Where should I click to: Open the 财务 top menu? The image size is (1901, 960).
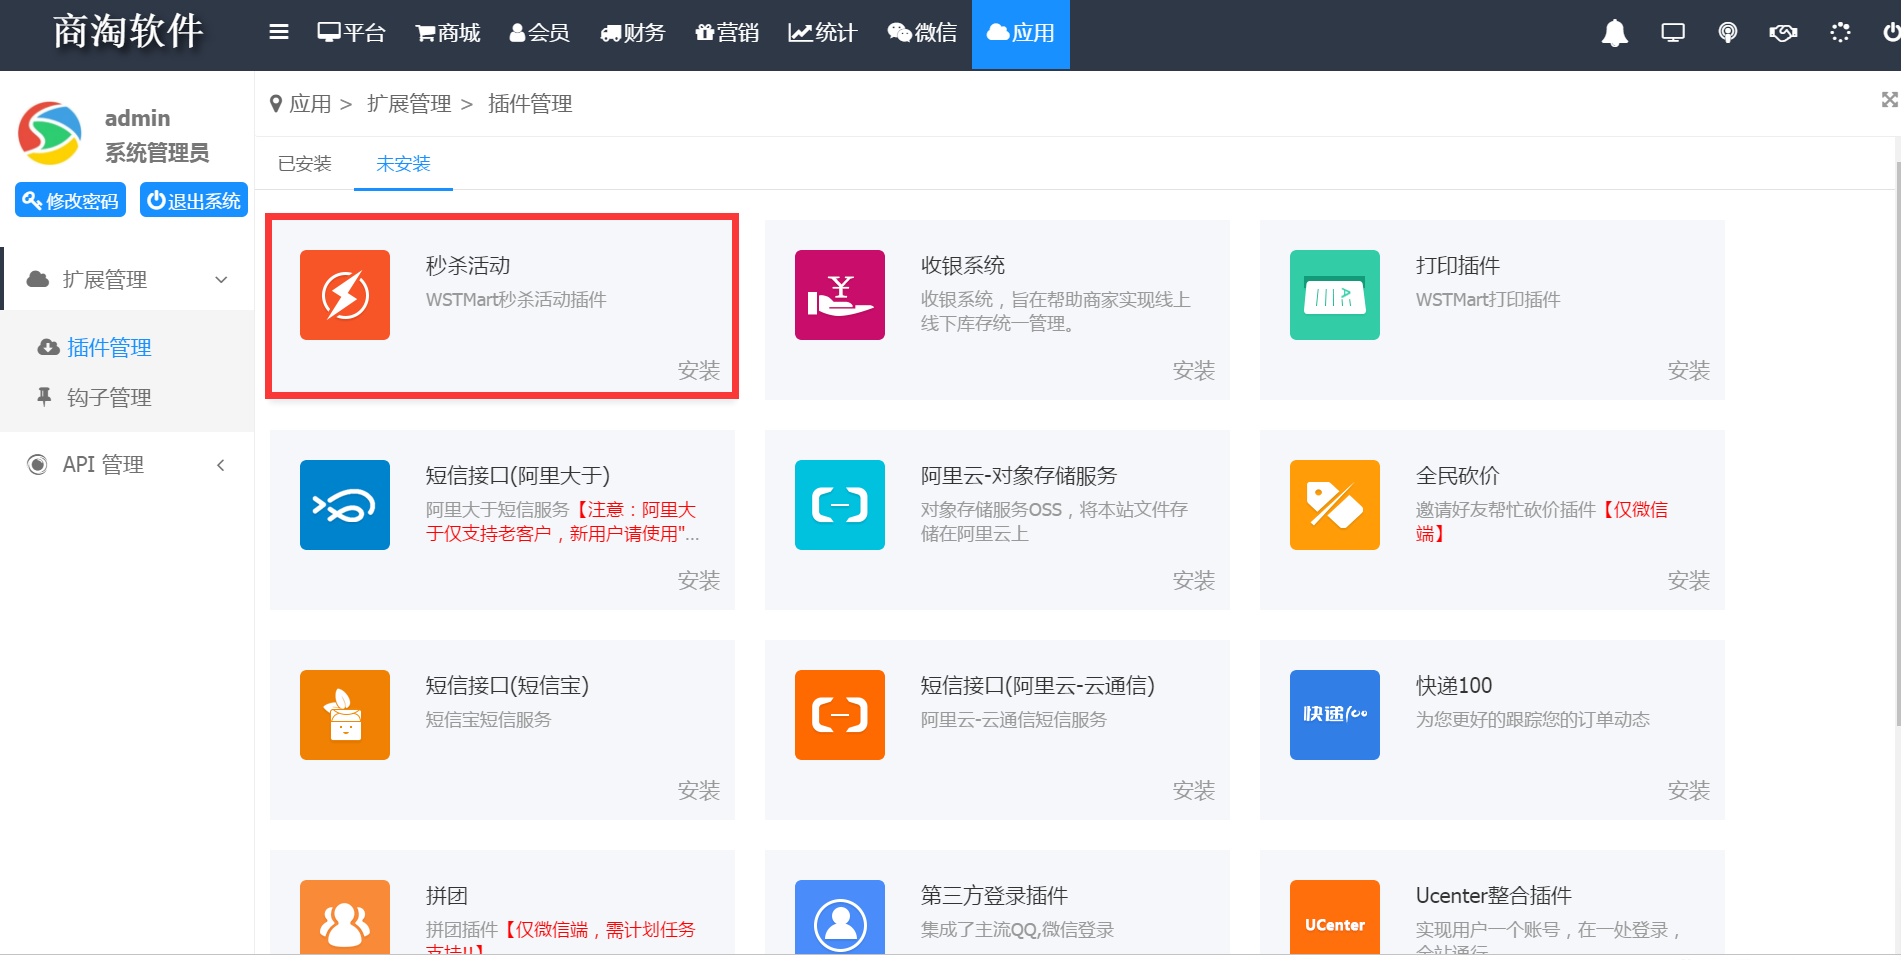coord(632,33)
